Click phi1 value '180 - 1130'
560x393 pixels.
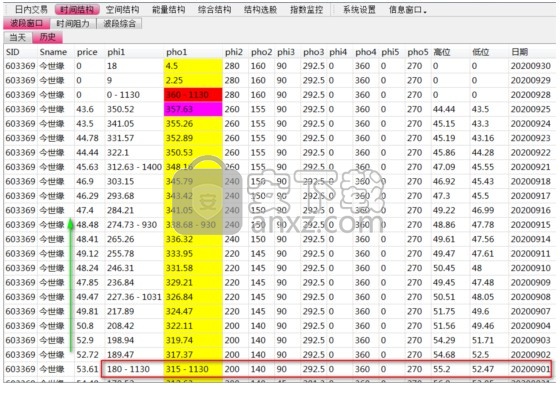(x=128, y=369)
